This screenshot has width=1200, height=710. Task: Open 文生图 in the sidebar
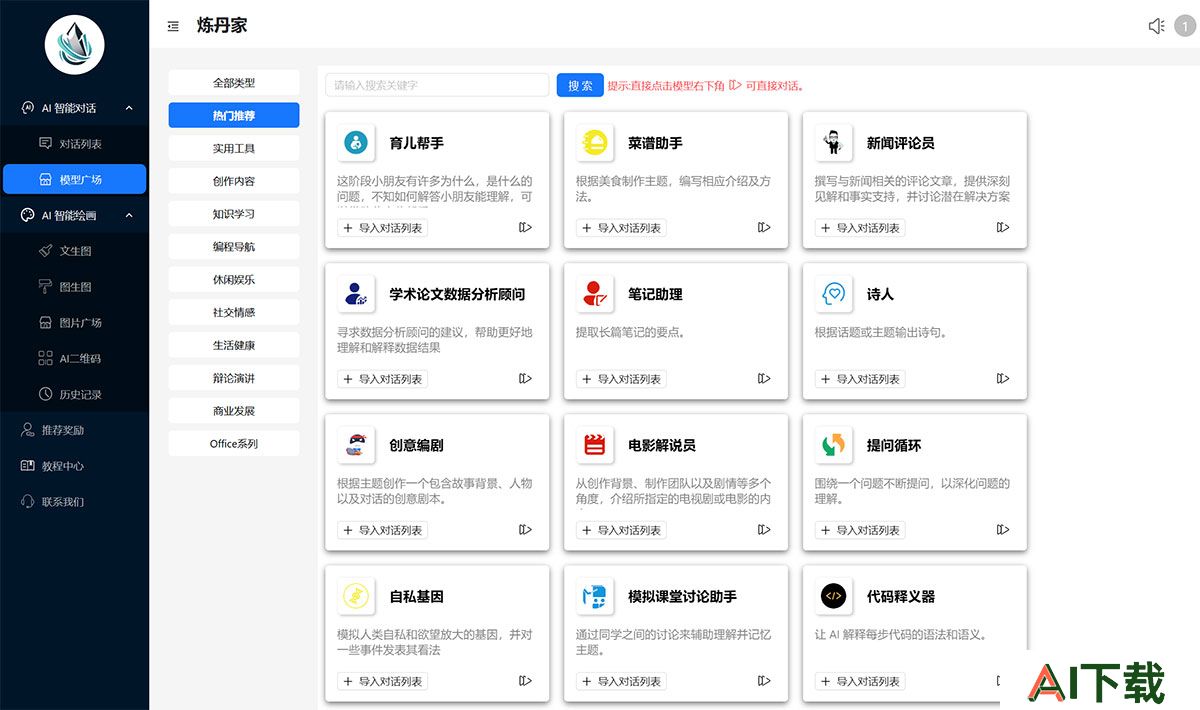75,251
